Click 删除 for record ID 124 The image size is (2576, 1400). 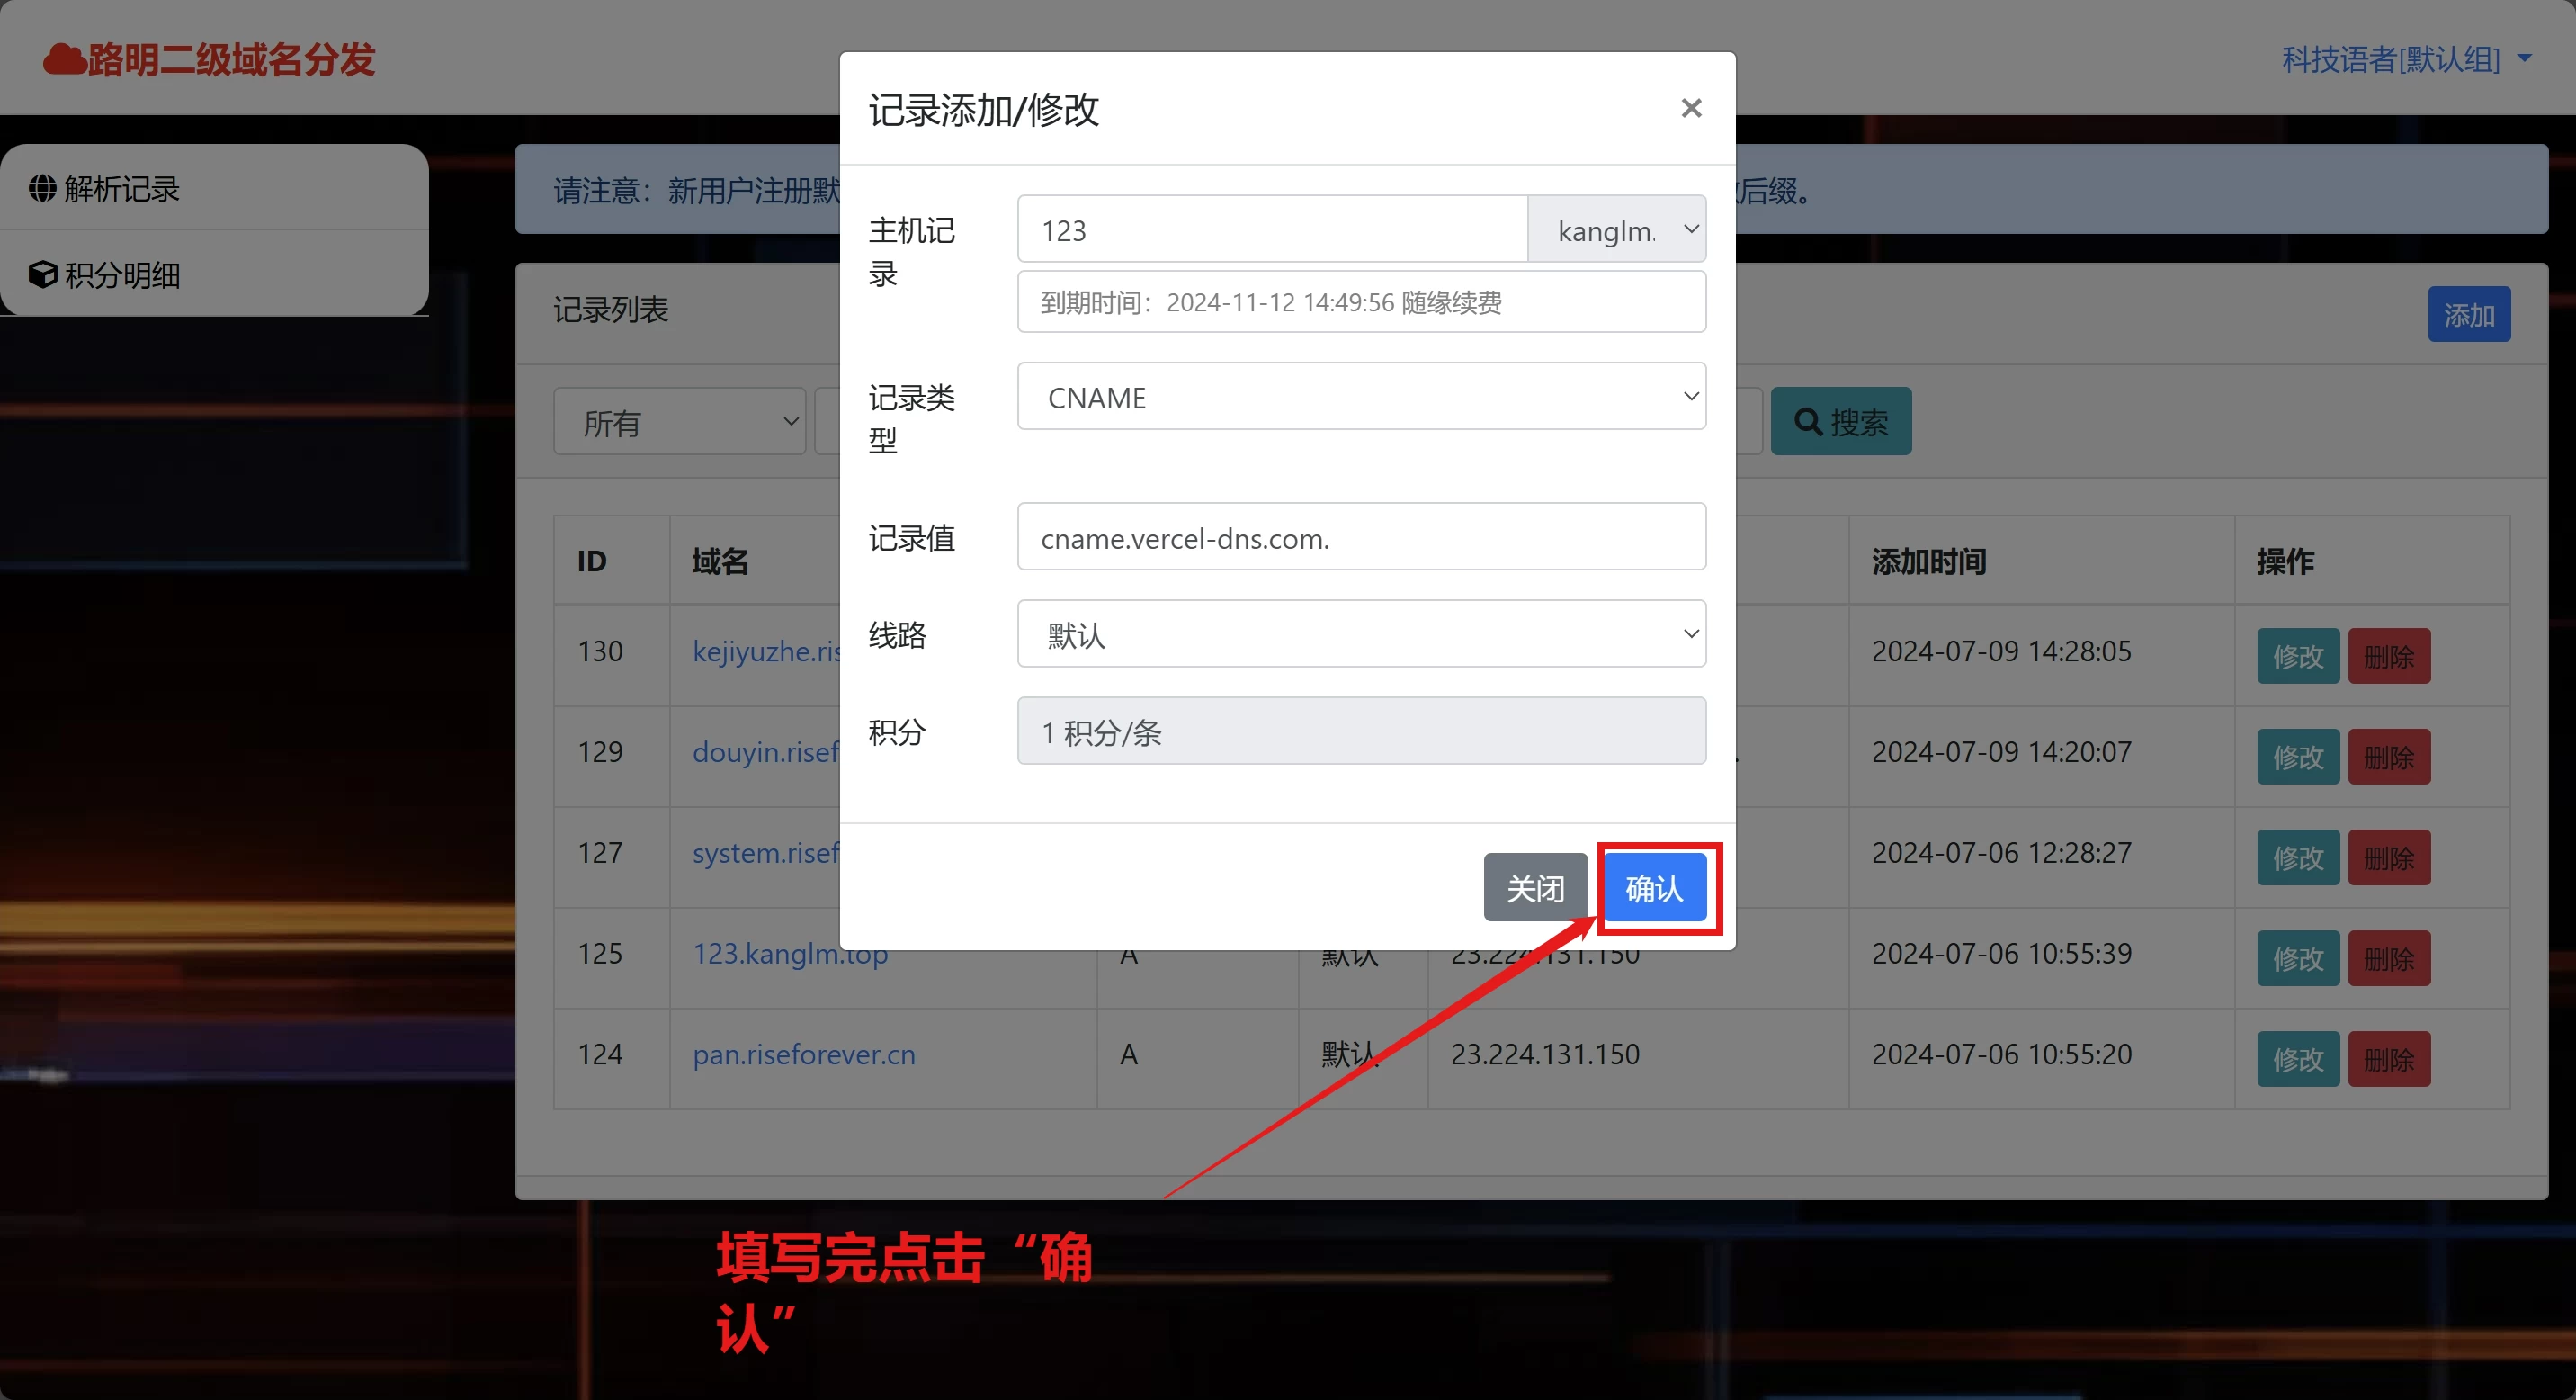pos(2389,1059)
